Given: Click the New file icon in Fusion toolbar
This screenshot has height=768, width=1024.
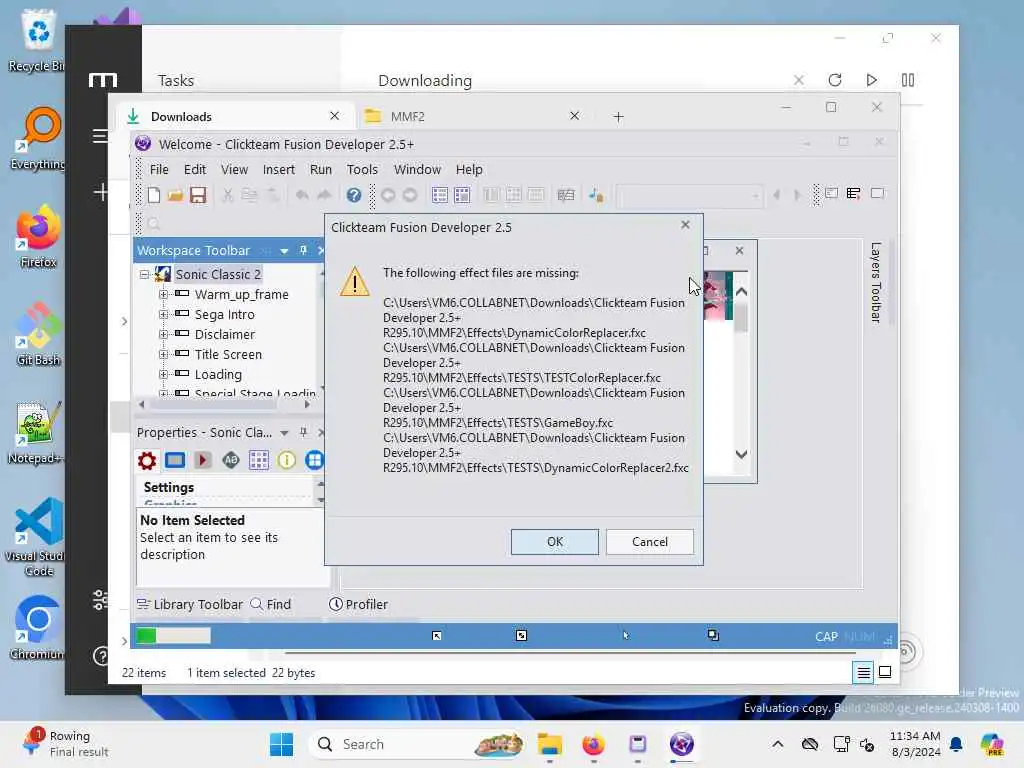Looking at the screenshot, I should click(154, 195).
